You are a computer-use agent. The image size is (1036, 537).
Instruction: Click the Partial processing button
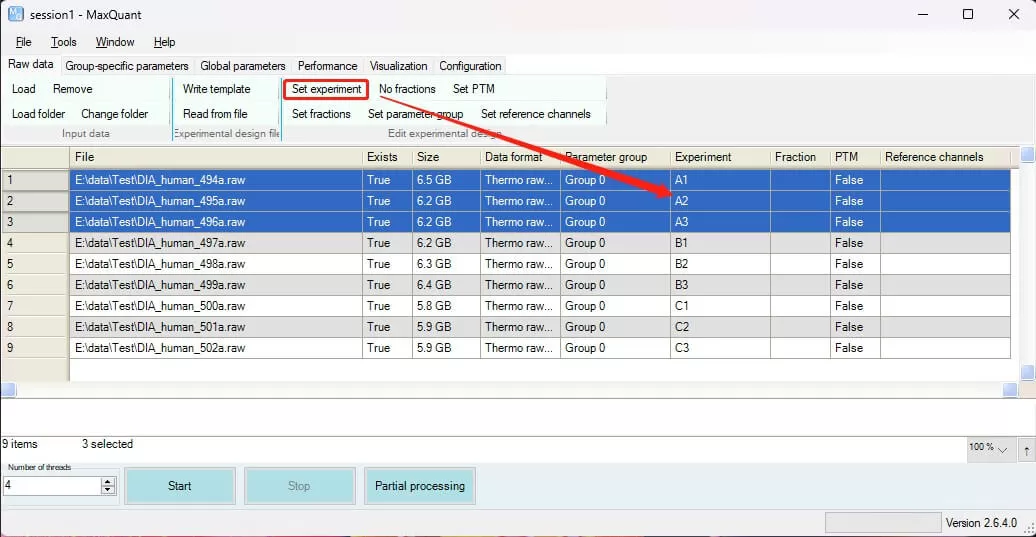tap(420, 486)
